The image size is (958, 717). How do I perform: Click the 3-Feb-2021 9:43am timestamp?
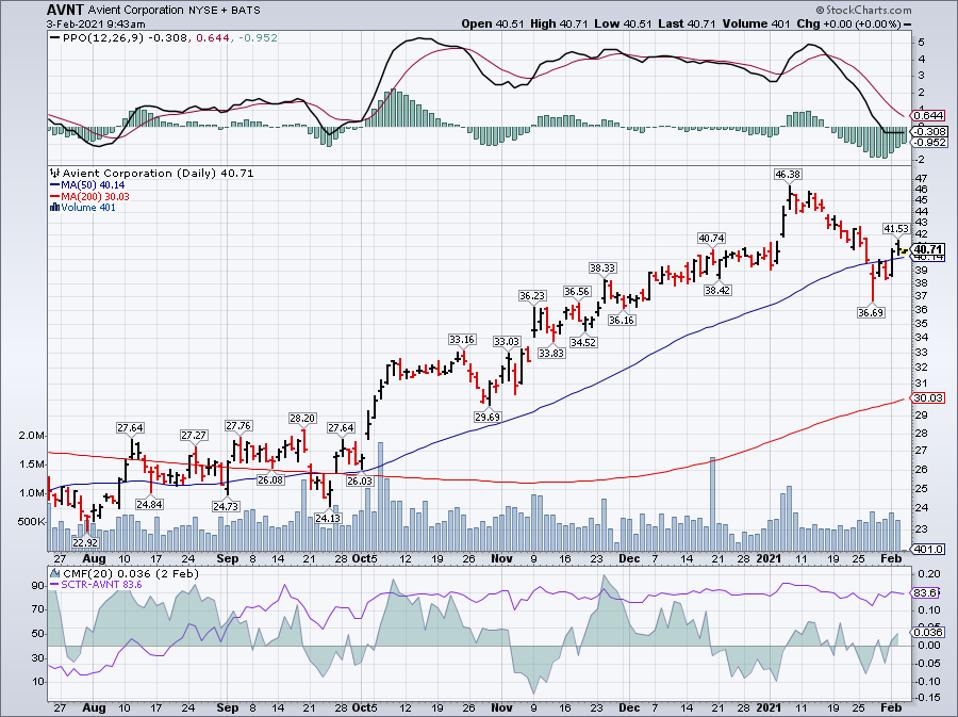coord(96,24)
